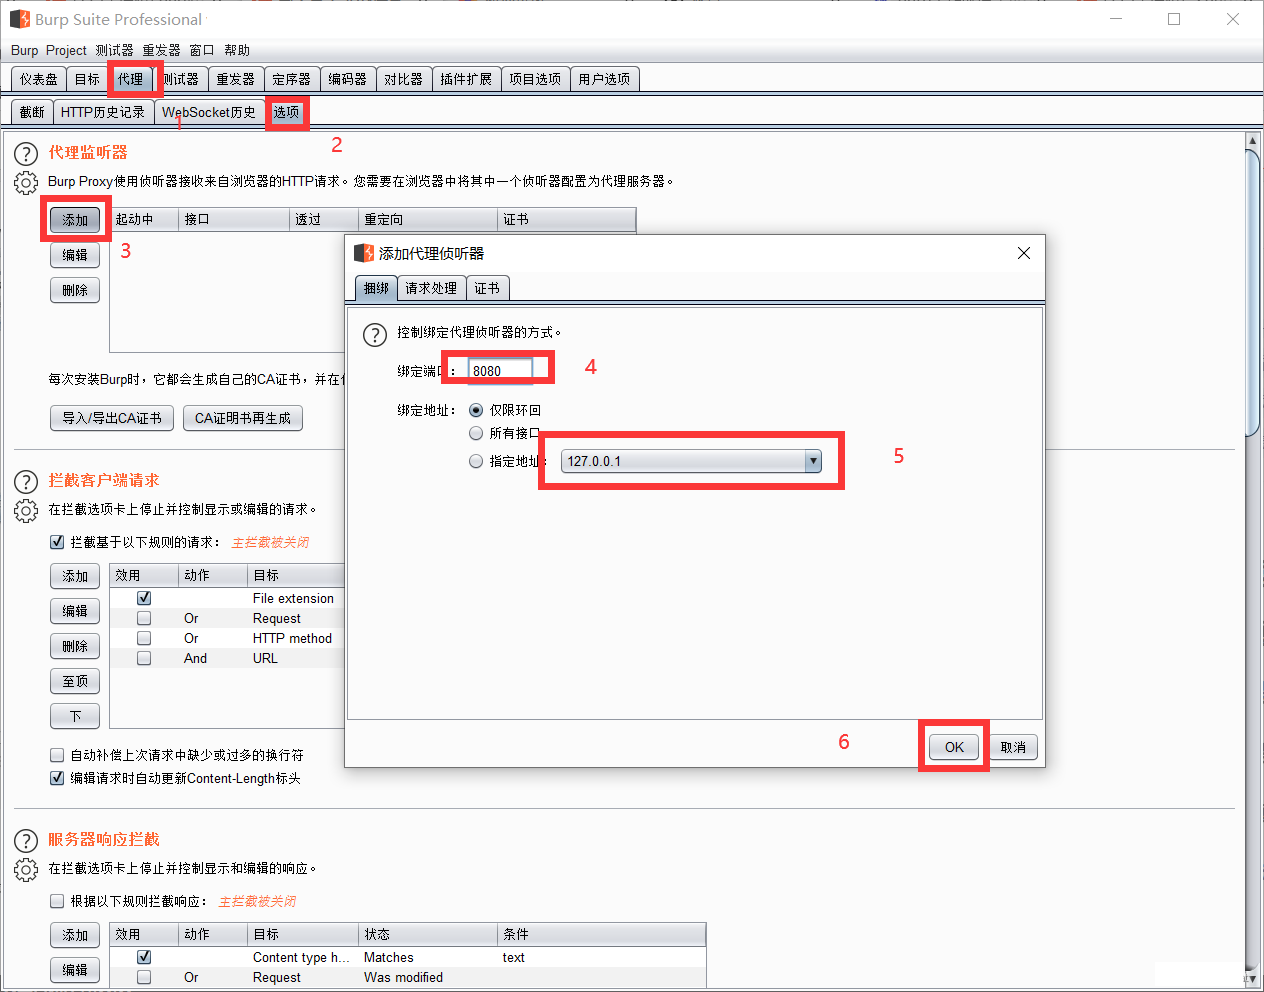Confirm dialog with OK button

[954, 747]
